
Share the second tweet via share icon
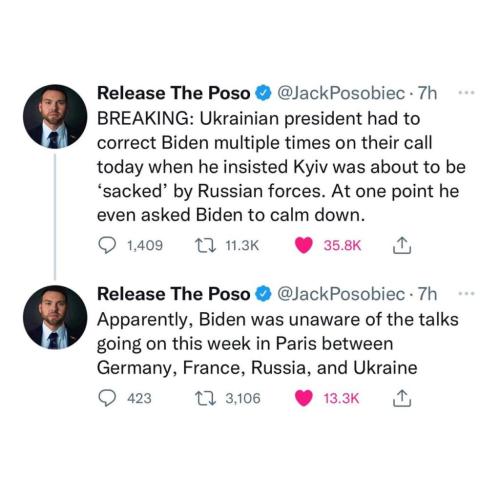tap(402, 398)
